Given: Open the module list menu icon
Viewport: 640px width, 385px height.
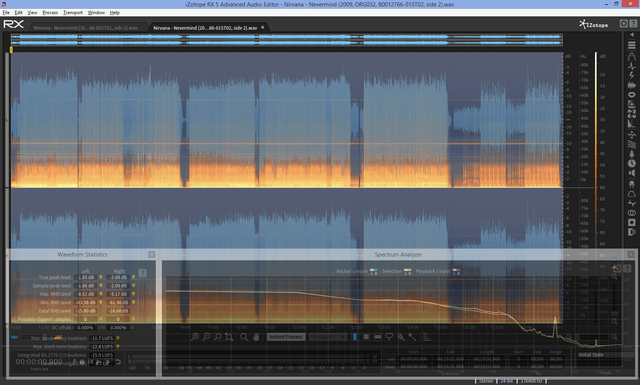Looking at the screenshot, I should (631, 45).
